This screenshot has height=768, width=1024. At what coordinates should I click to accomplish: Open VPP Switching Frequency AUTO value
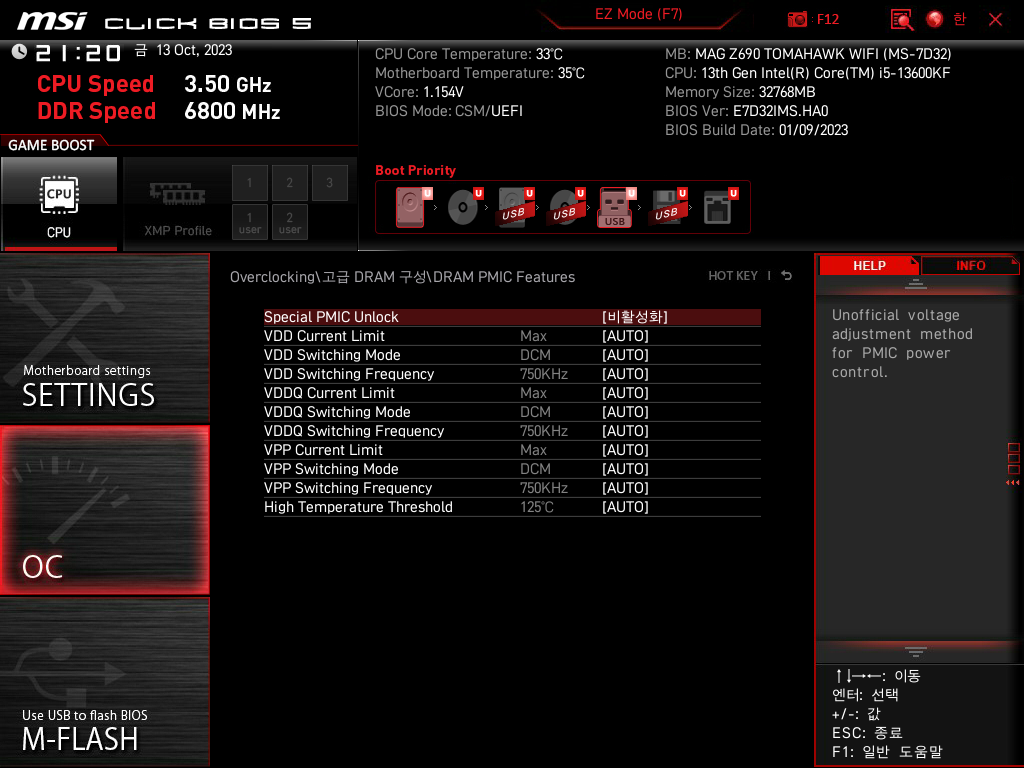coord(625,487)
